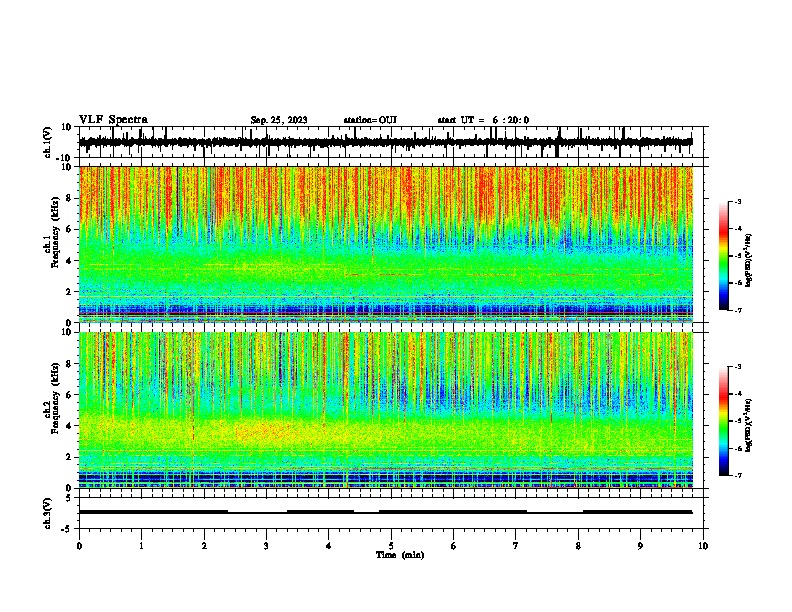Click the 'ch.1(V)' waveform axis label
The image size is (792, 612).
[48, 142]
